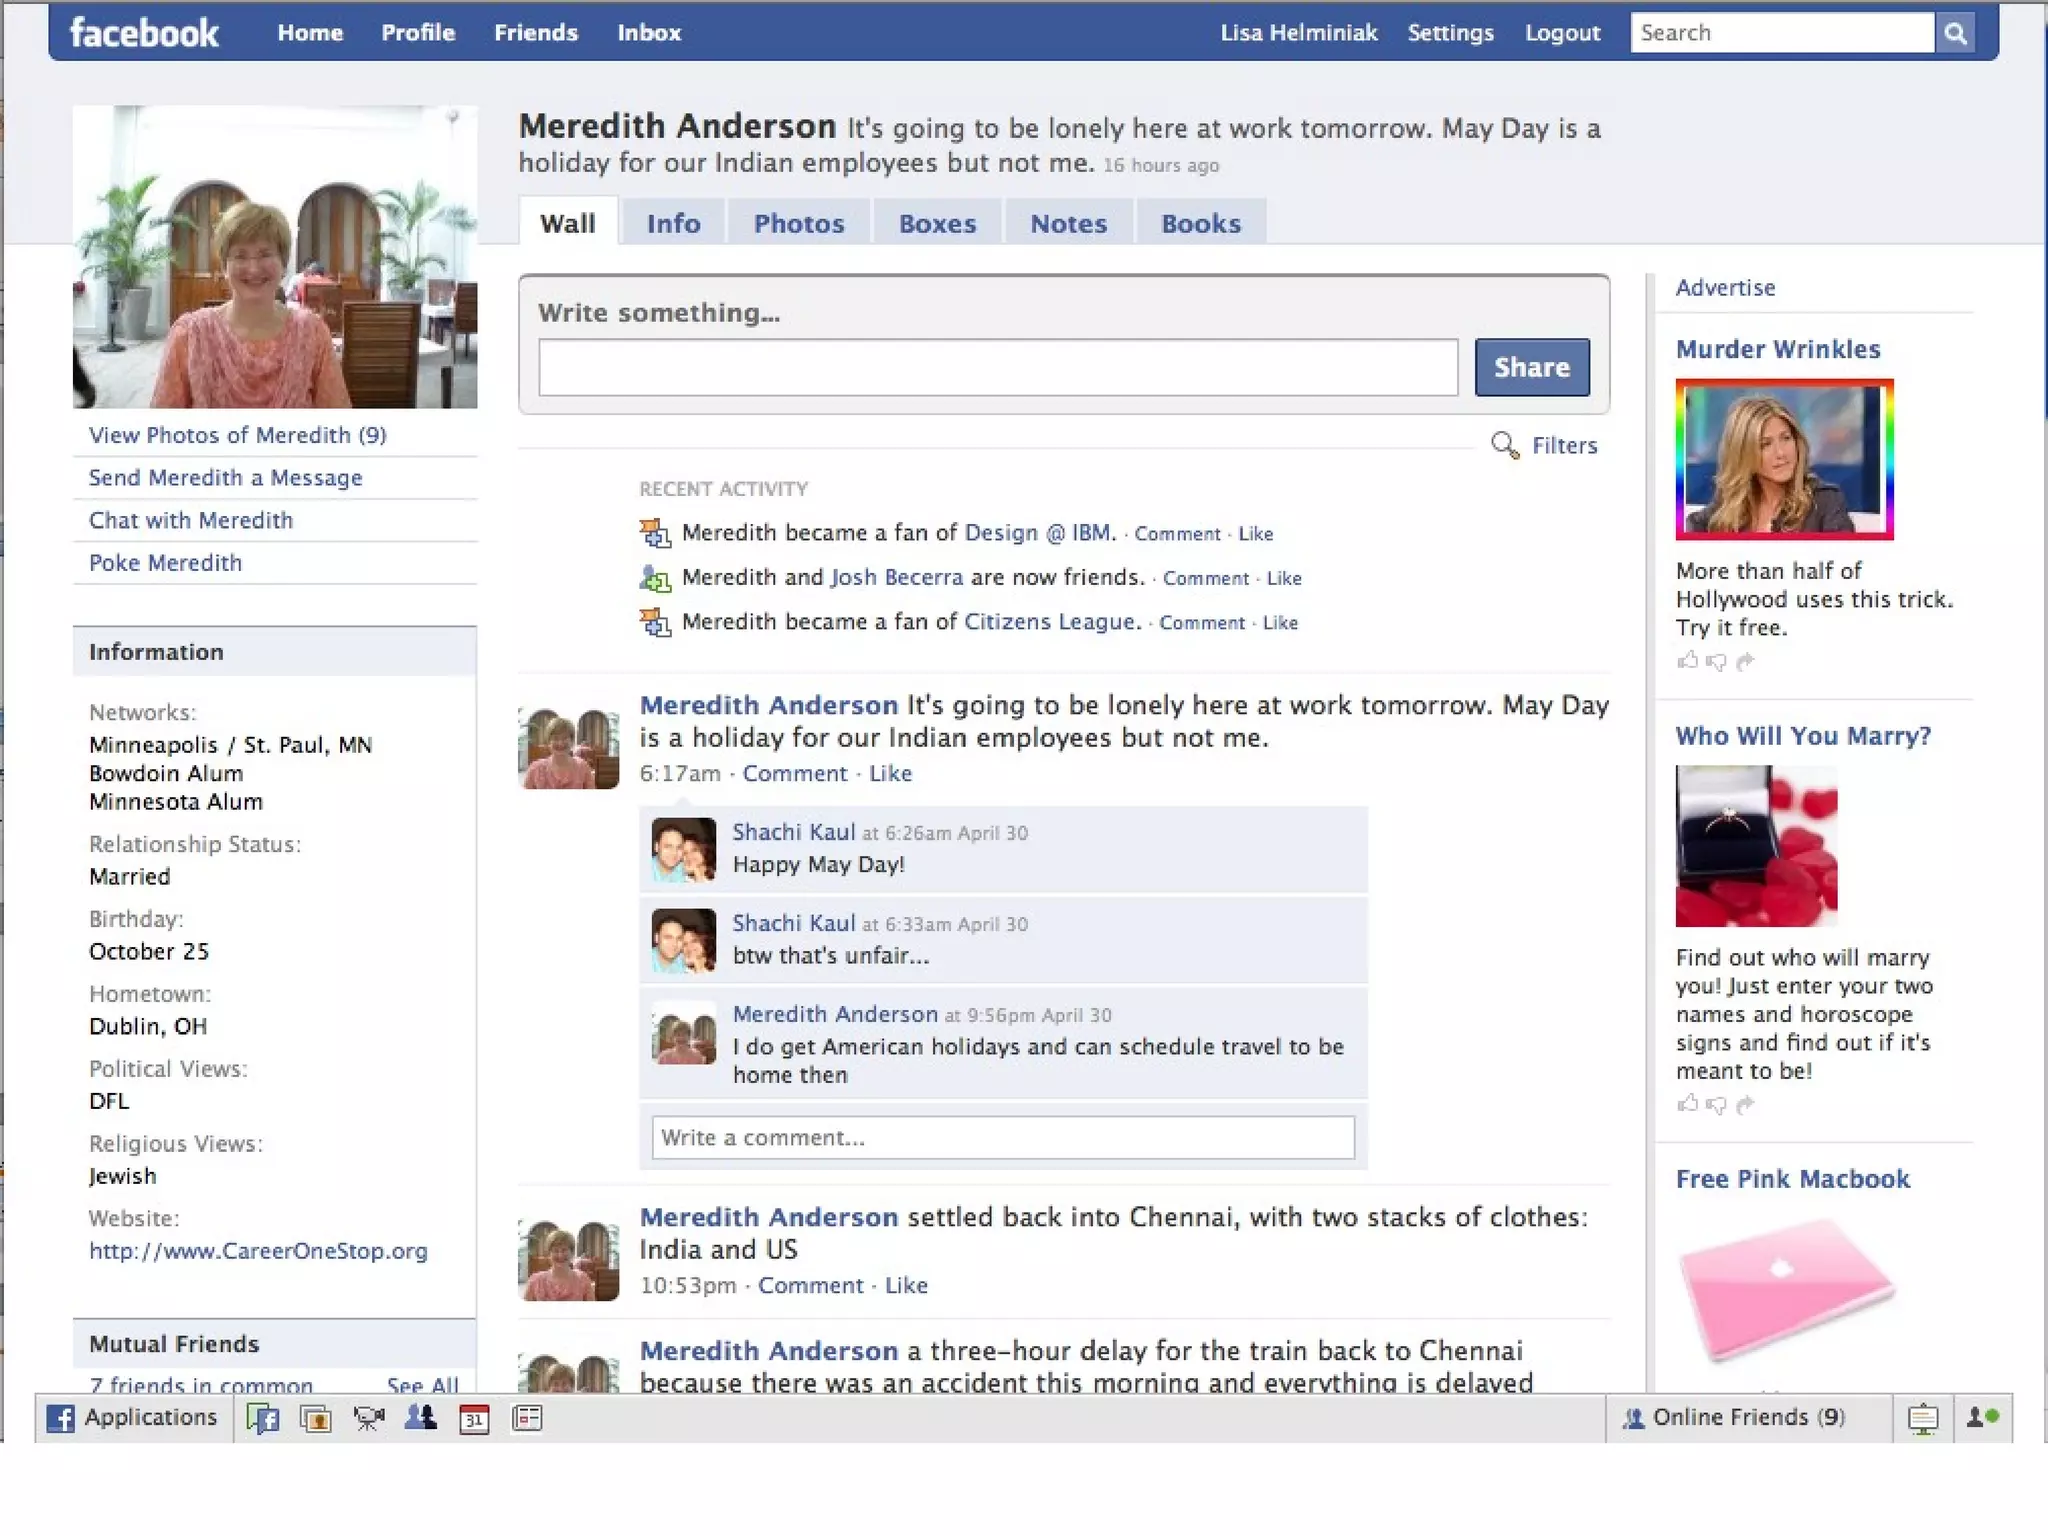
Task: Click Meredith's profile photo
Action: (x=275, y=257)
